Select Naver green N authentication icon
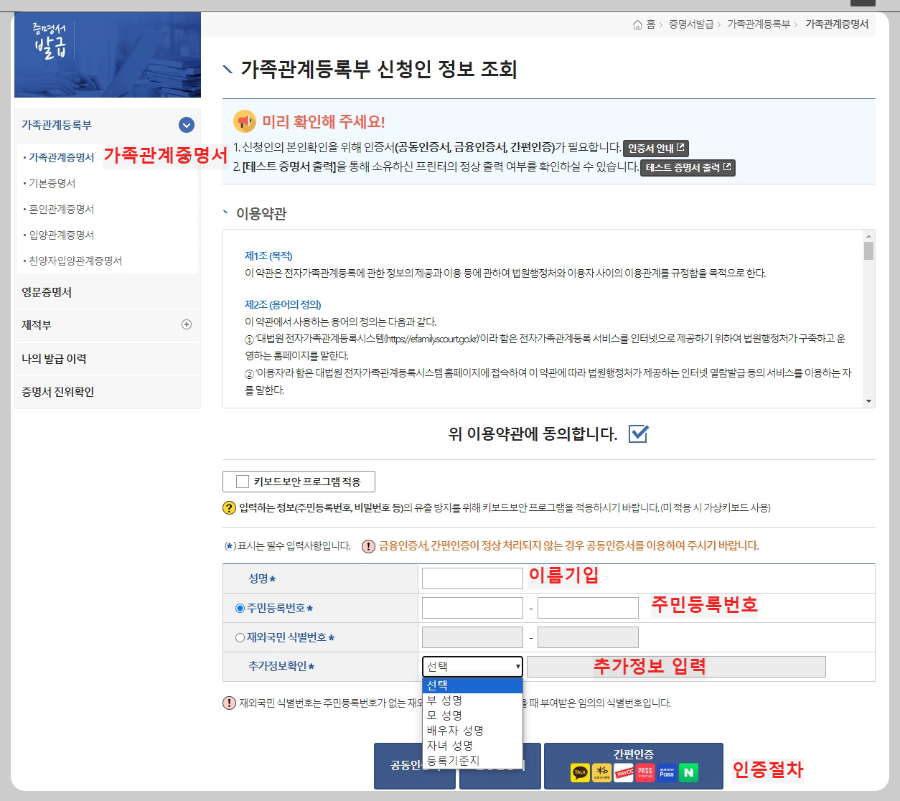Screen dimensions: 900x801 (688, 772)
